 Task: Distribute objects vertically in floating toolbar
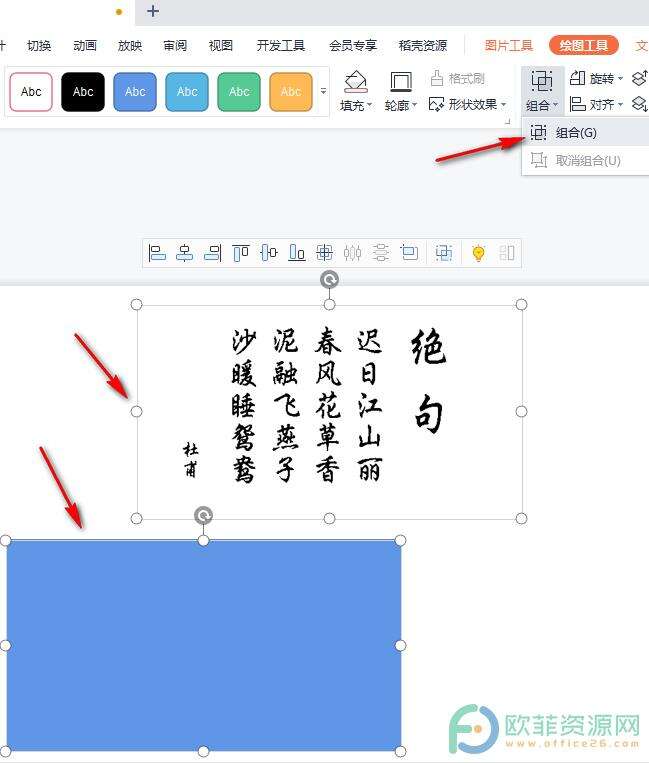(380, 253)
